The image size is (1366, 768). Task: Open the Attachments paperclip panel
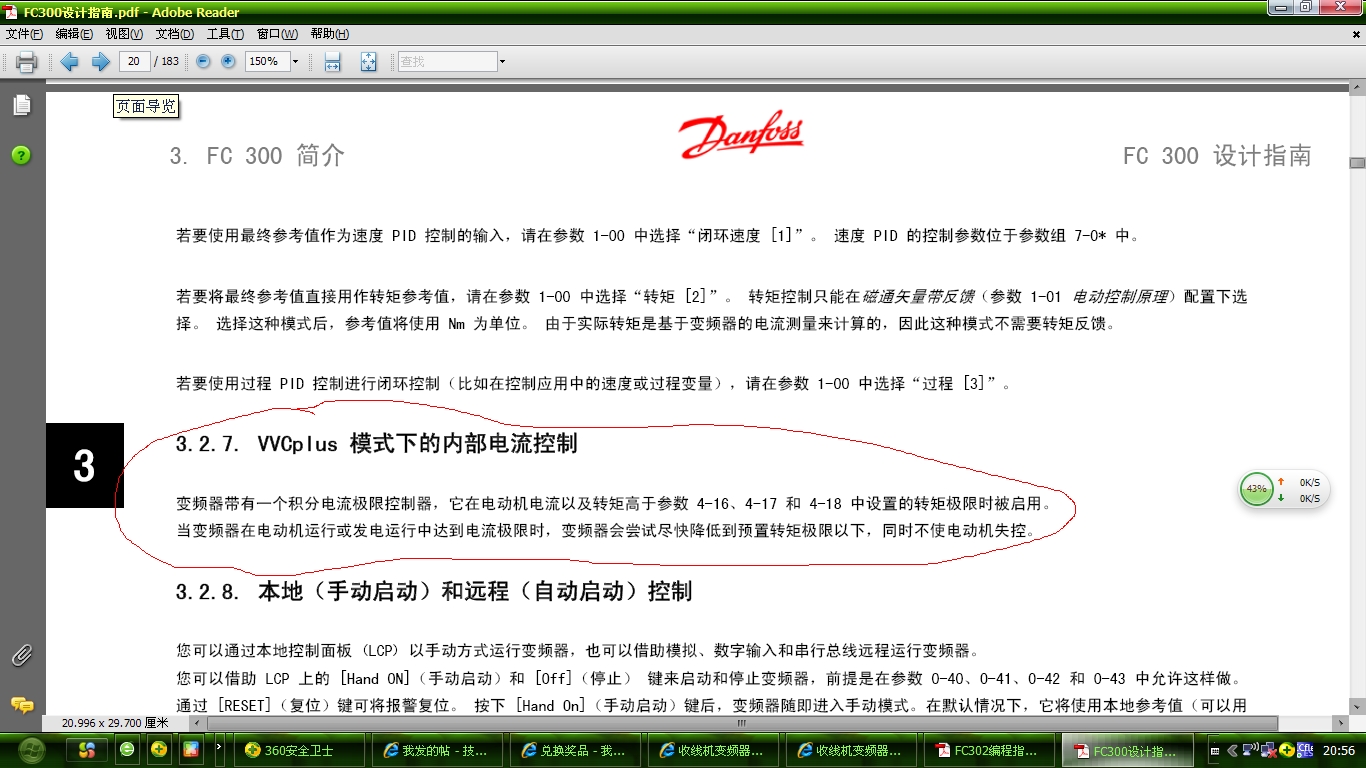pyautogui.click(x=21, y=656)
